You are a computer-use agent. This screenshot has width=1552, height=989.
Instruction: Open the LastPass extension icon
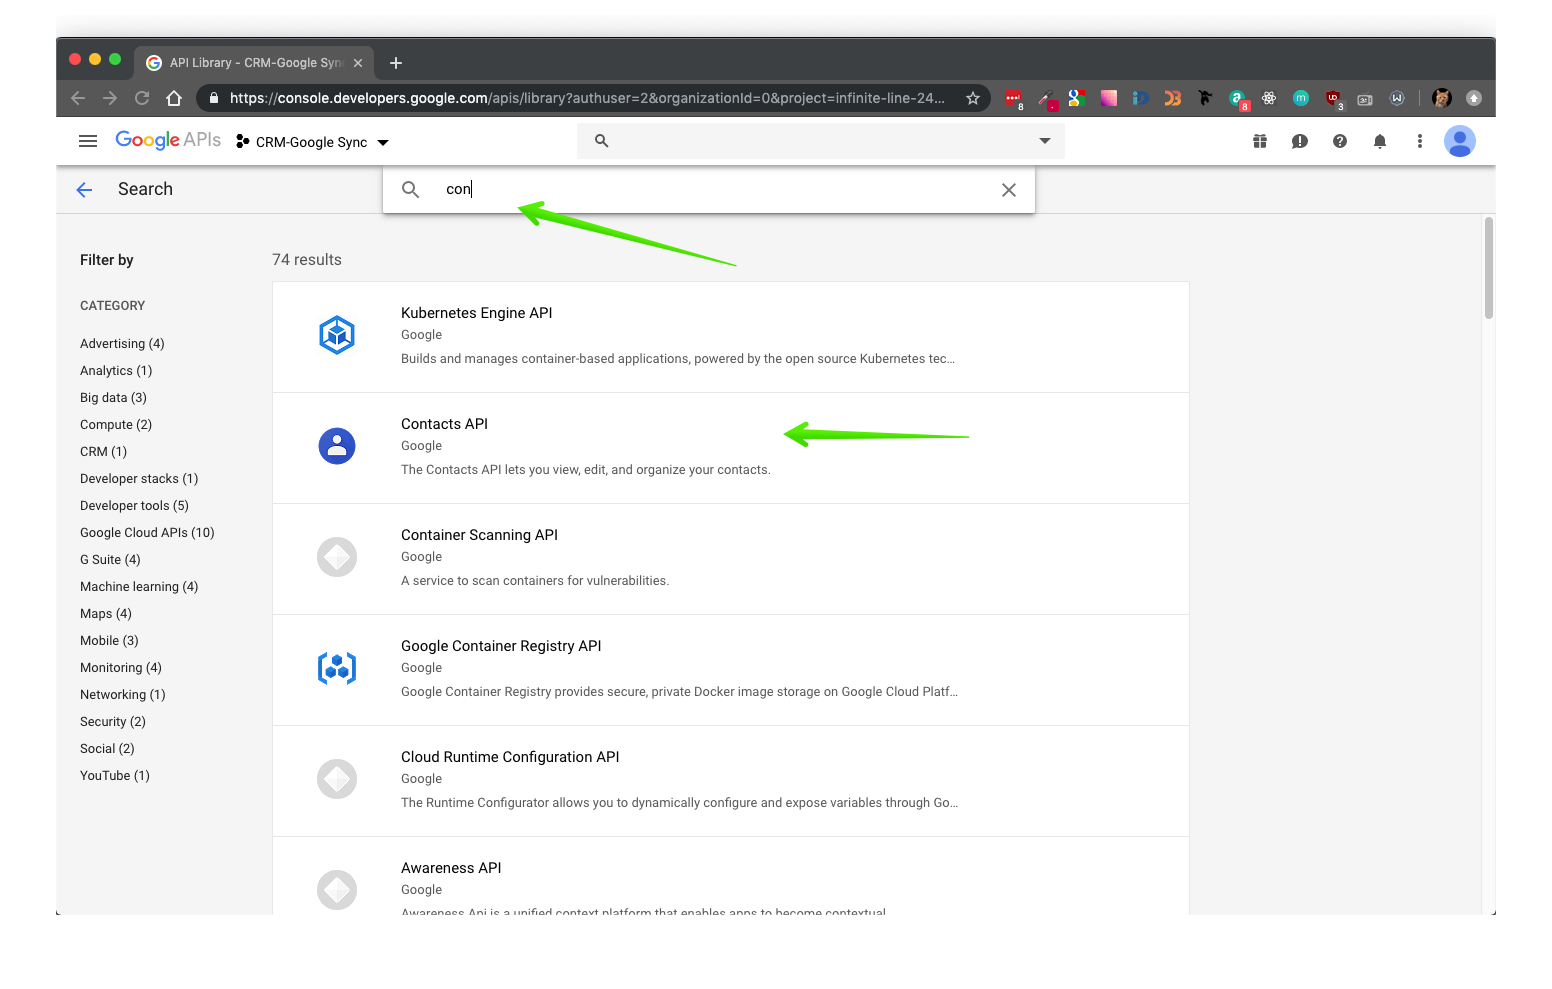(1013, 98)
